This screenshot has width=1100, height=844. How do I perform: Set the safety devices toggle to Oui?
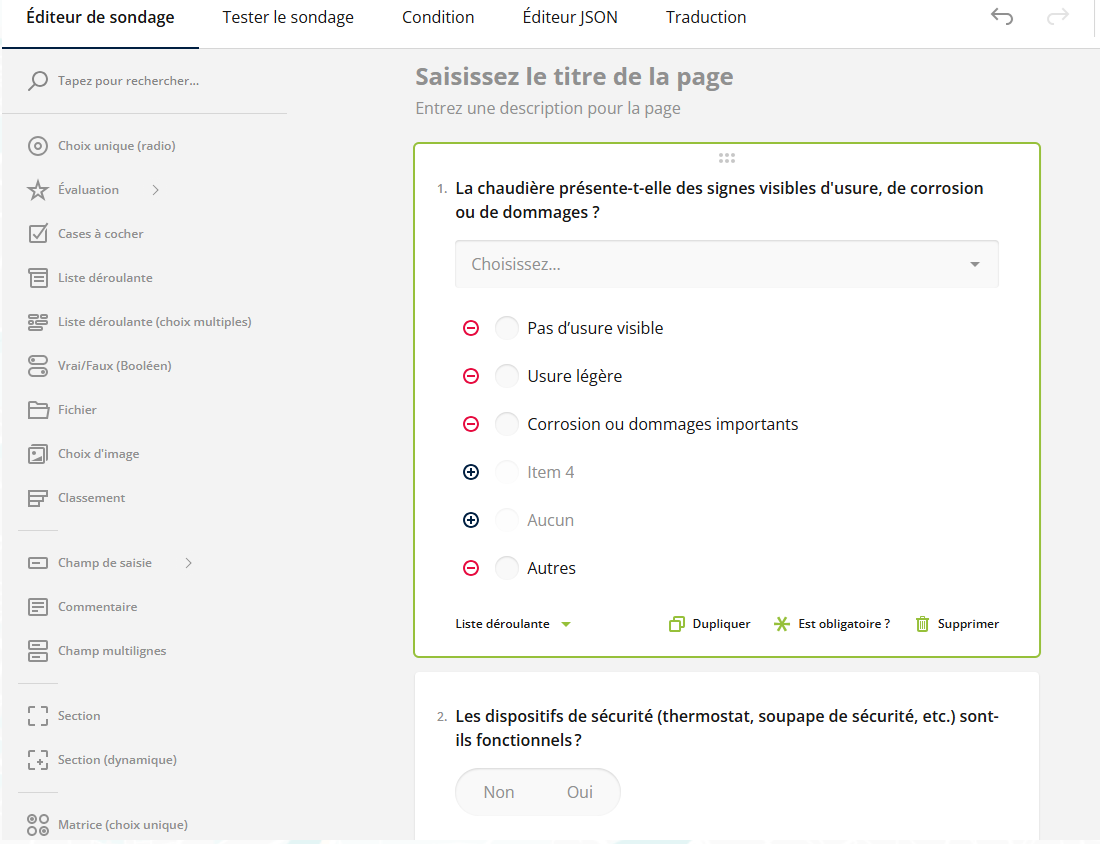pos(579,792)
